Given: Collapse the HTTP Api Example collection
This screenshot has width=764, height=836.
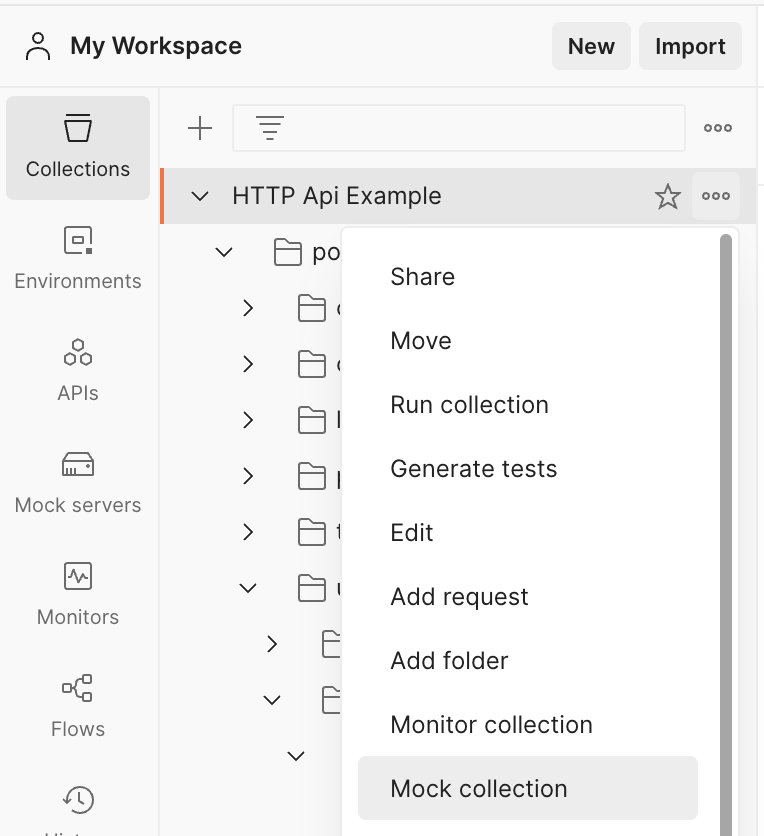Looking at the screenshot, I should 200,197.
